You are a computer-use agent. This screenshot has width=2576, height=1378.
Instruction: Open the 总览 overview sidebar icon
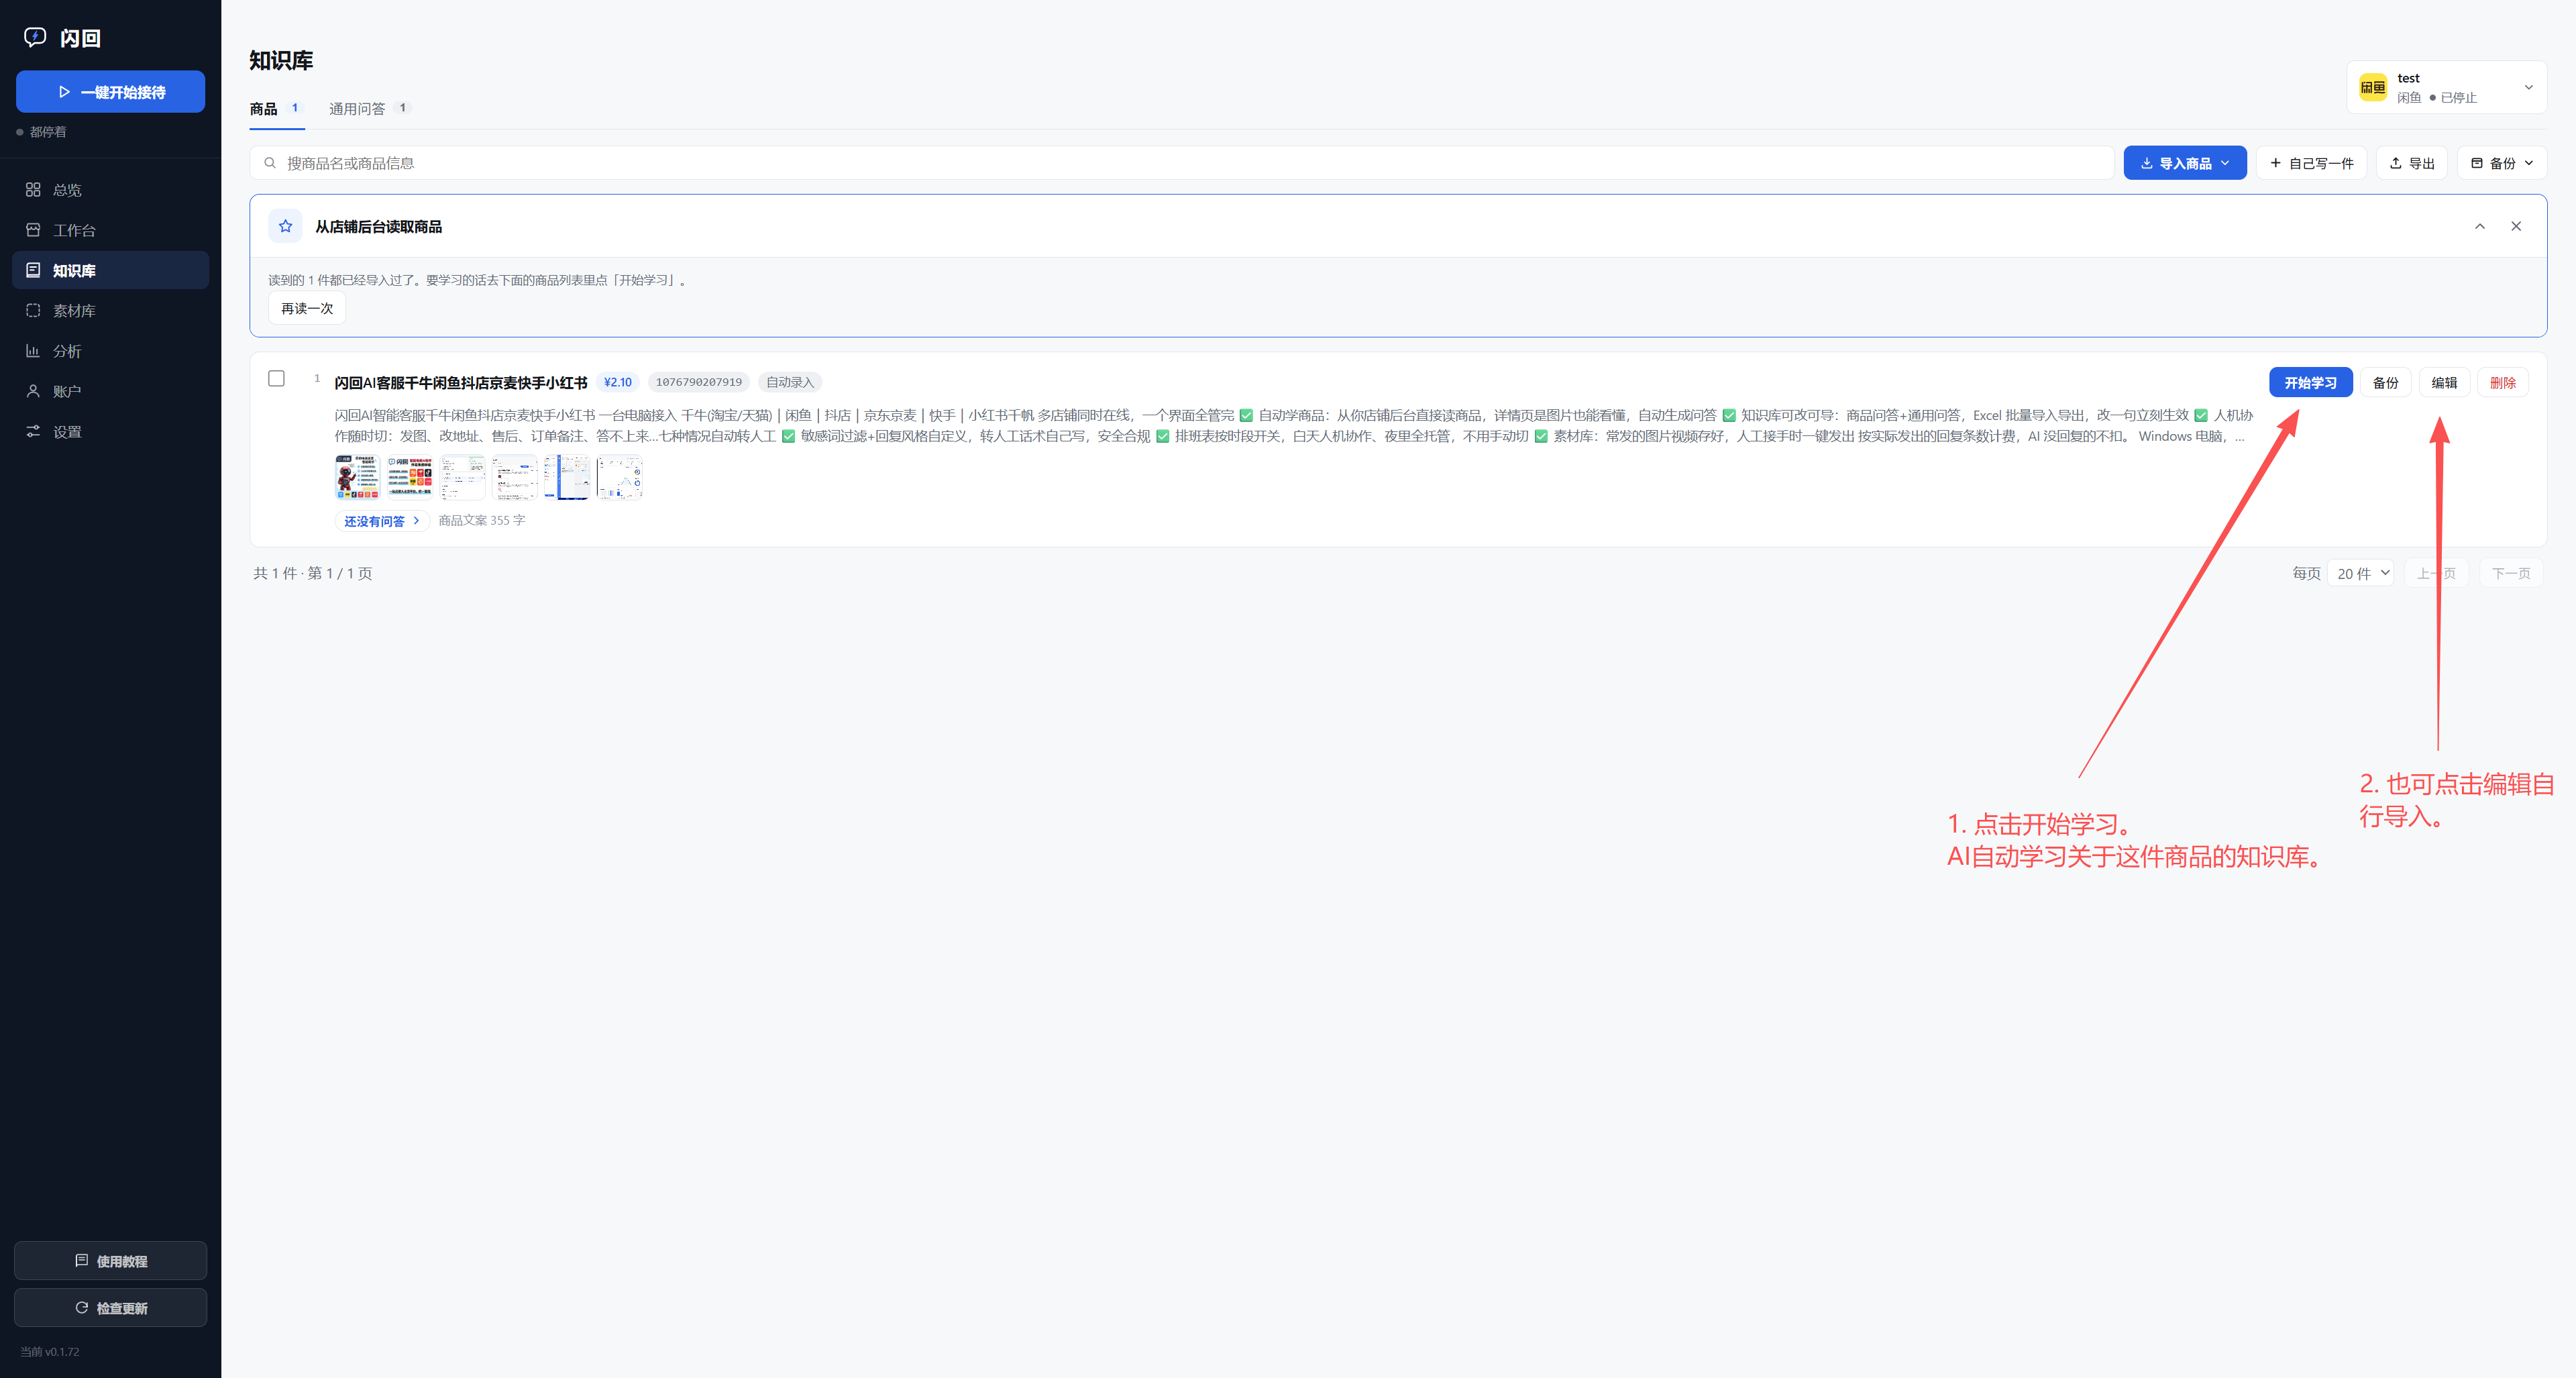33,190
